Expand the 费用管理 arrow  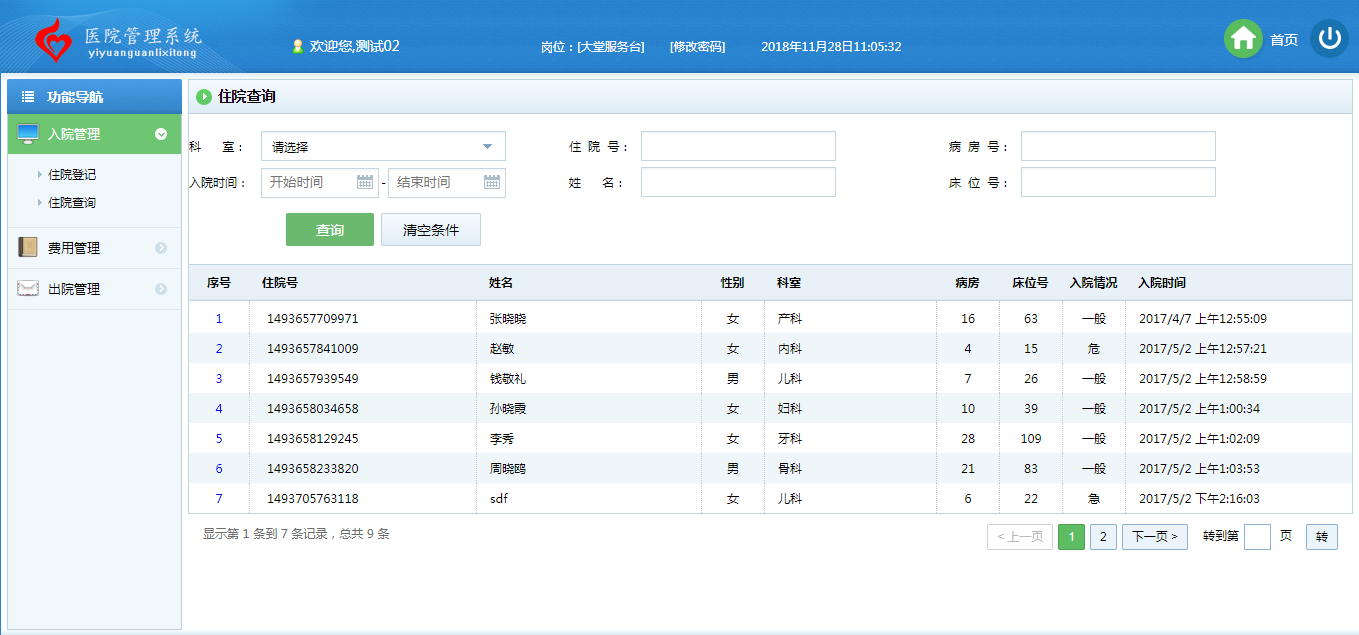pyautogui.click(x=161, y=248)
